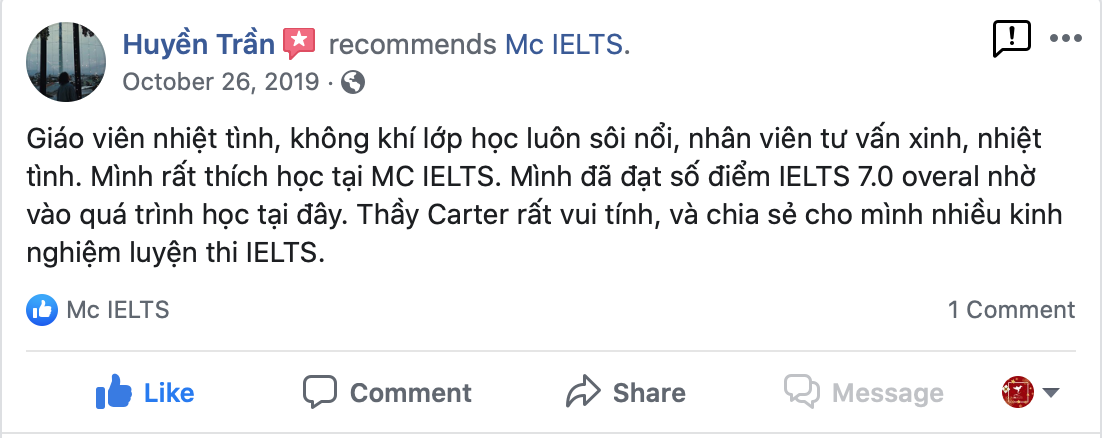
Task: Open Huyền Trần's profile picture
Action: 66,61
